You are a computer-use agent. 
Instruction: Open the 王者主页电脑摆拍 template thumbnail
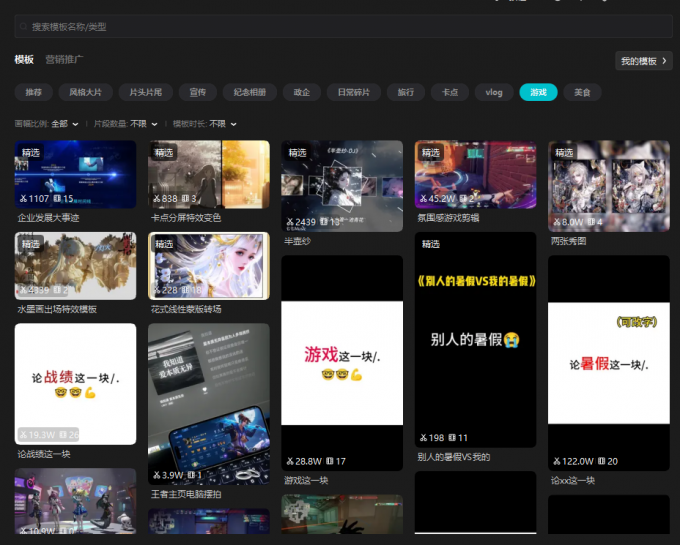(209, 404)
